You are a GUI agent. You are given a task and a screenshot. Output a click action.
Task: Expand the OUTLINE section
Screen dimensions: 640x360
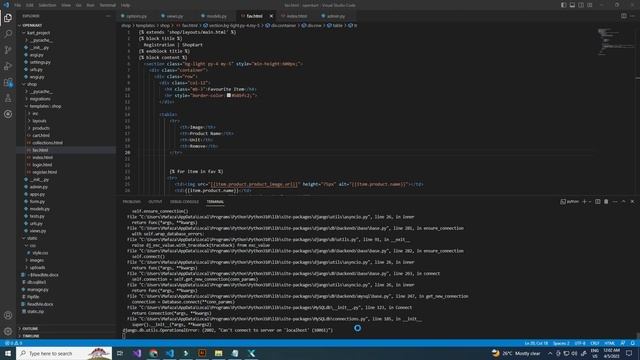[30, 329]
